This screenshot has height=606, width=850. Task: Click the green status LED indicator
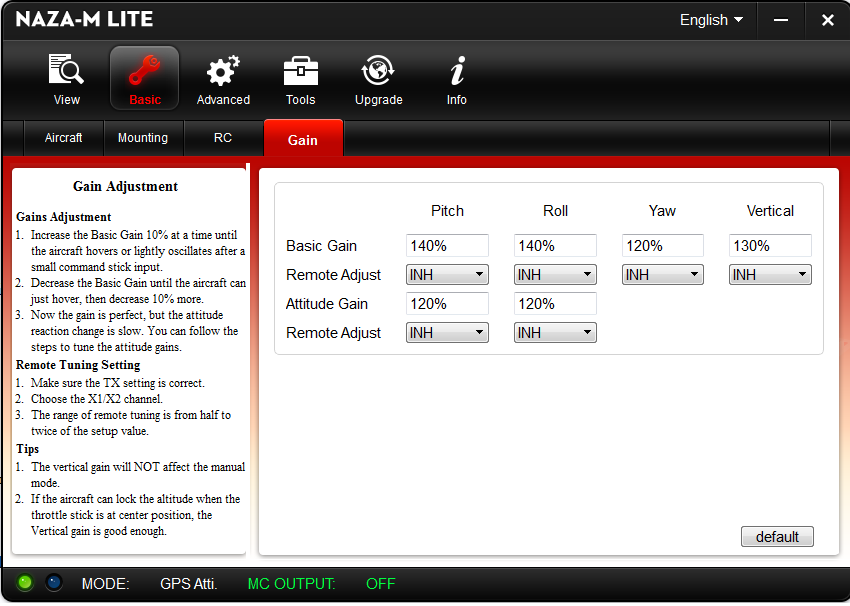pyautogui.click(x=25, y=583)
